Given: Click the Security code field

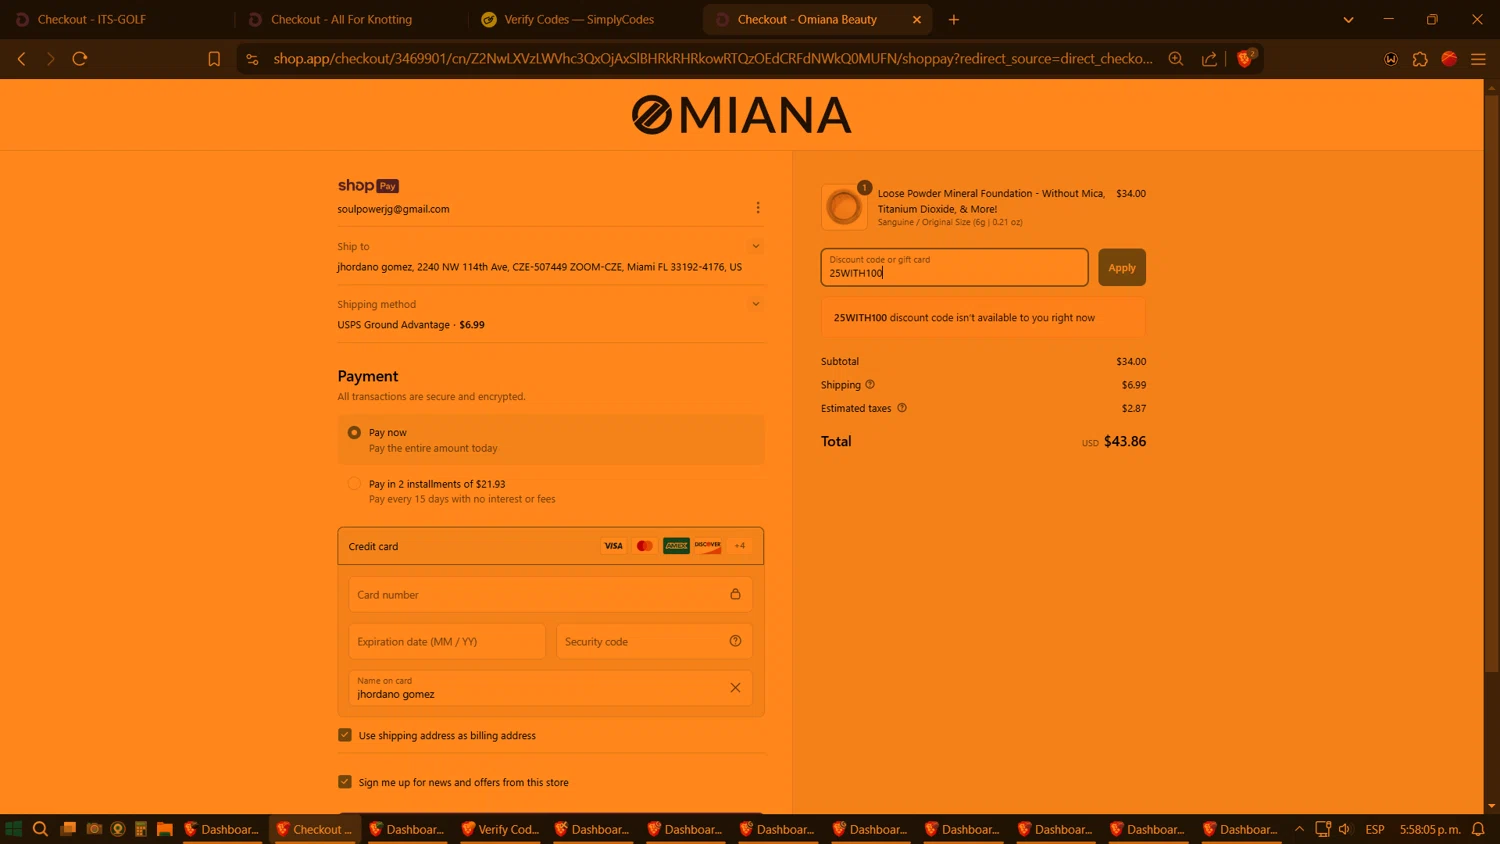Looking at the screenshot, I should tap(654, 641).
